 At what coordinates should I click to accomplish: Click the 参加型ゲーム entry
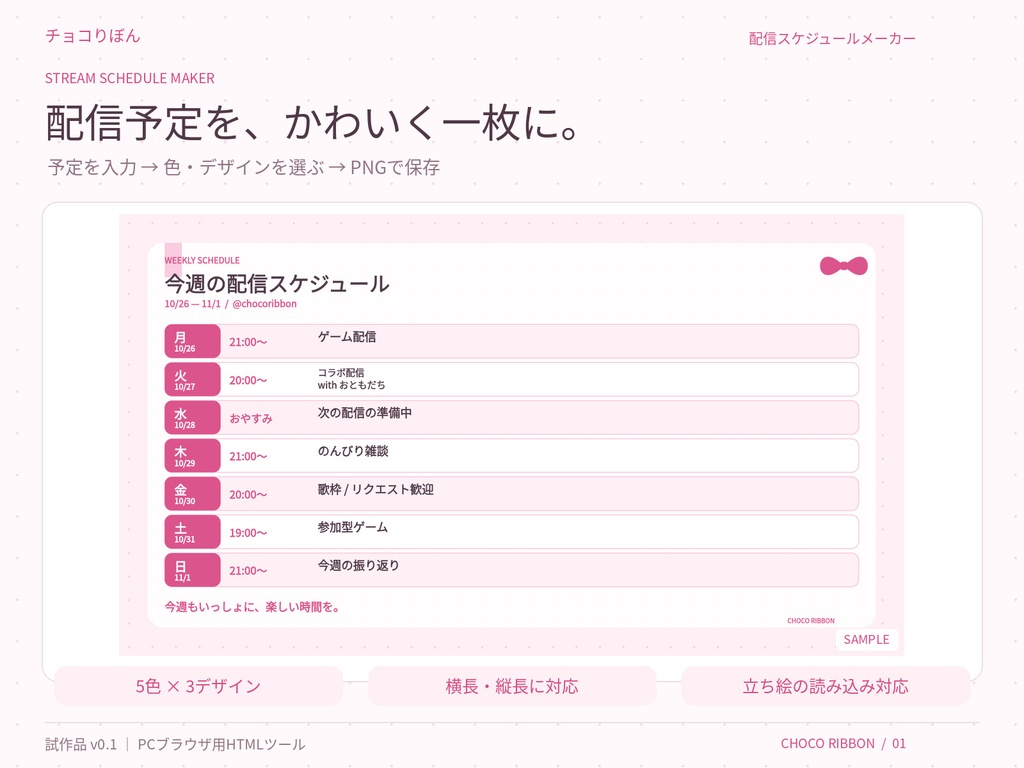click(353, 528)
